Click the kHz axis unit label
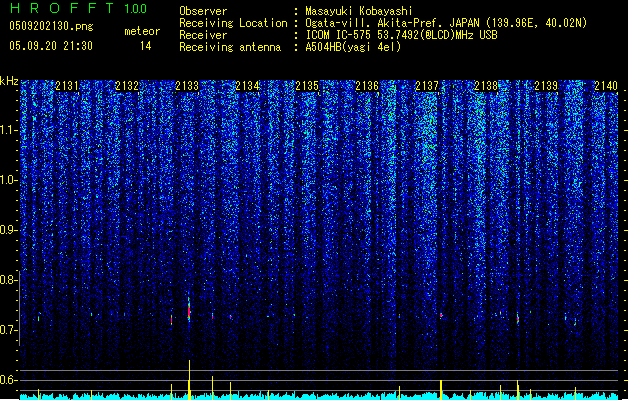 point(9,81)
